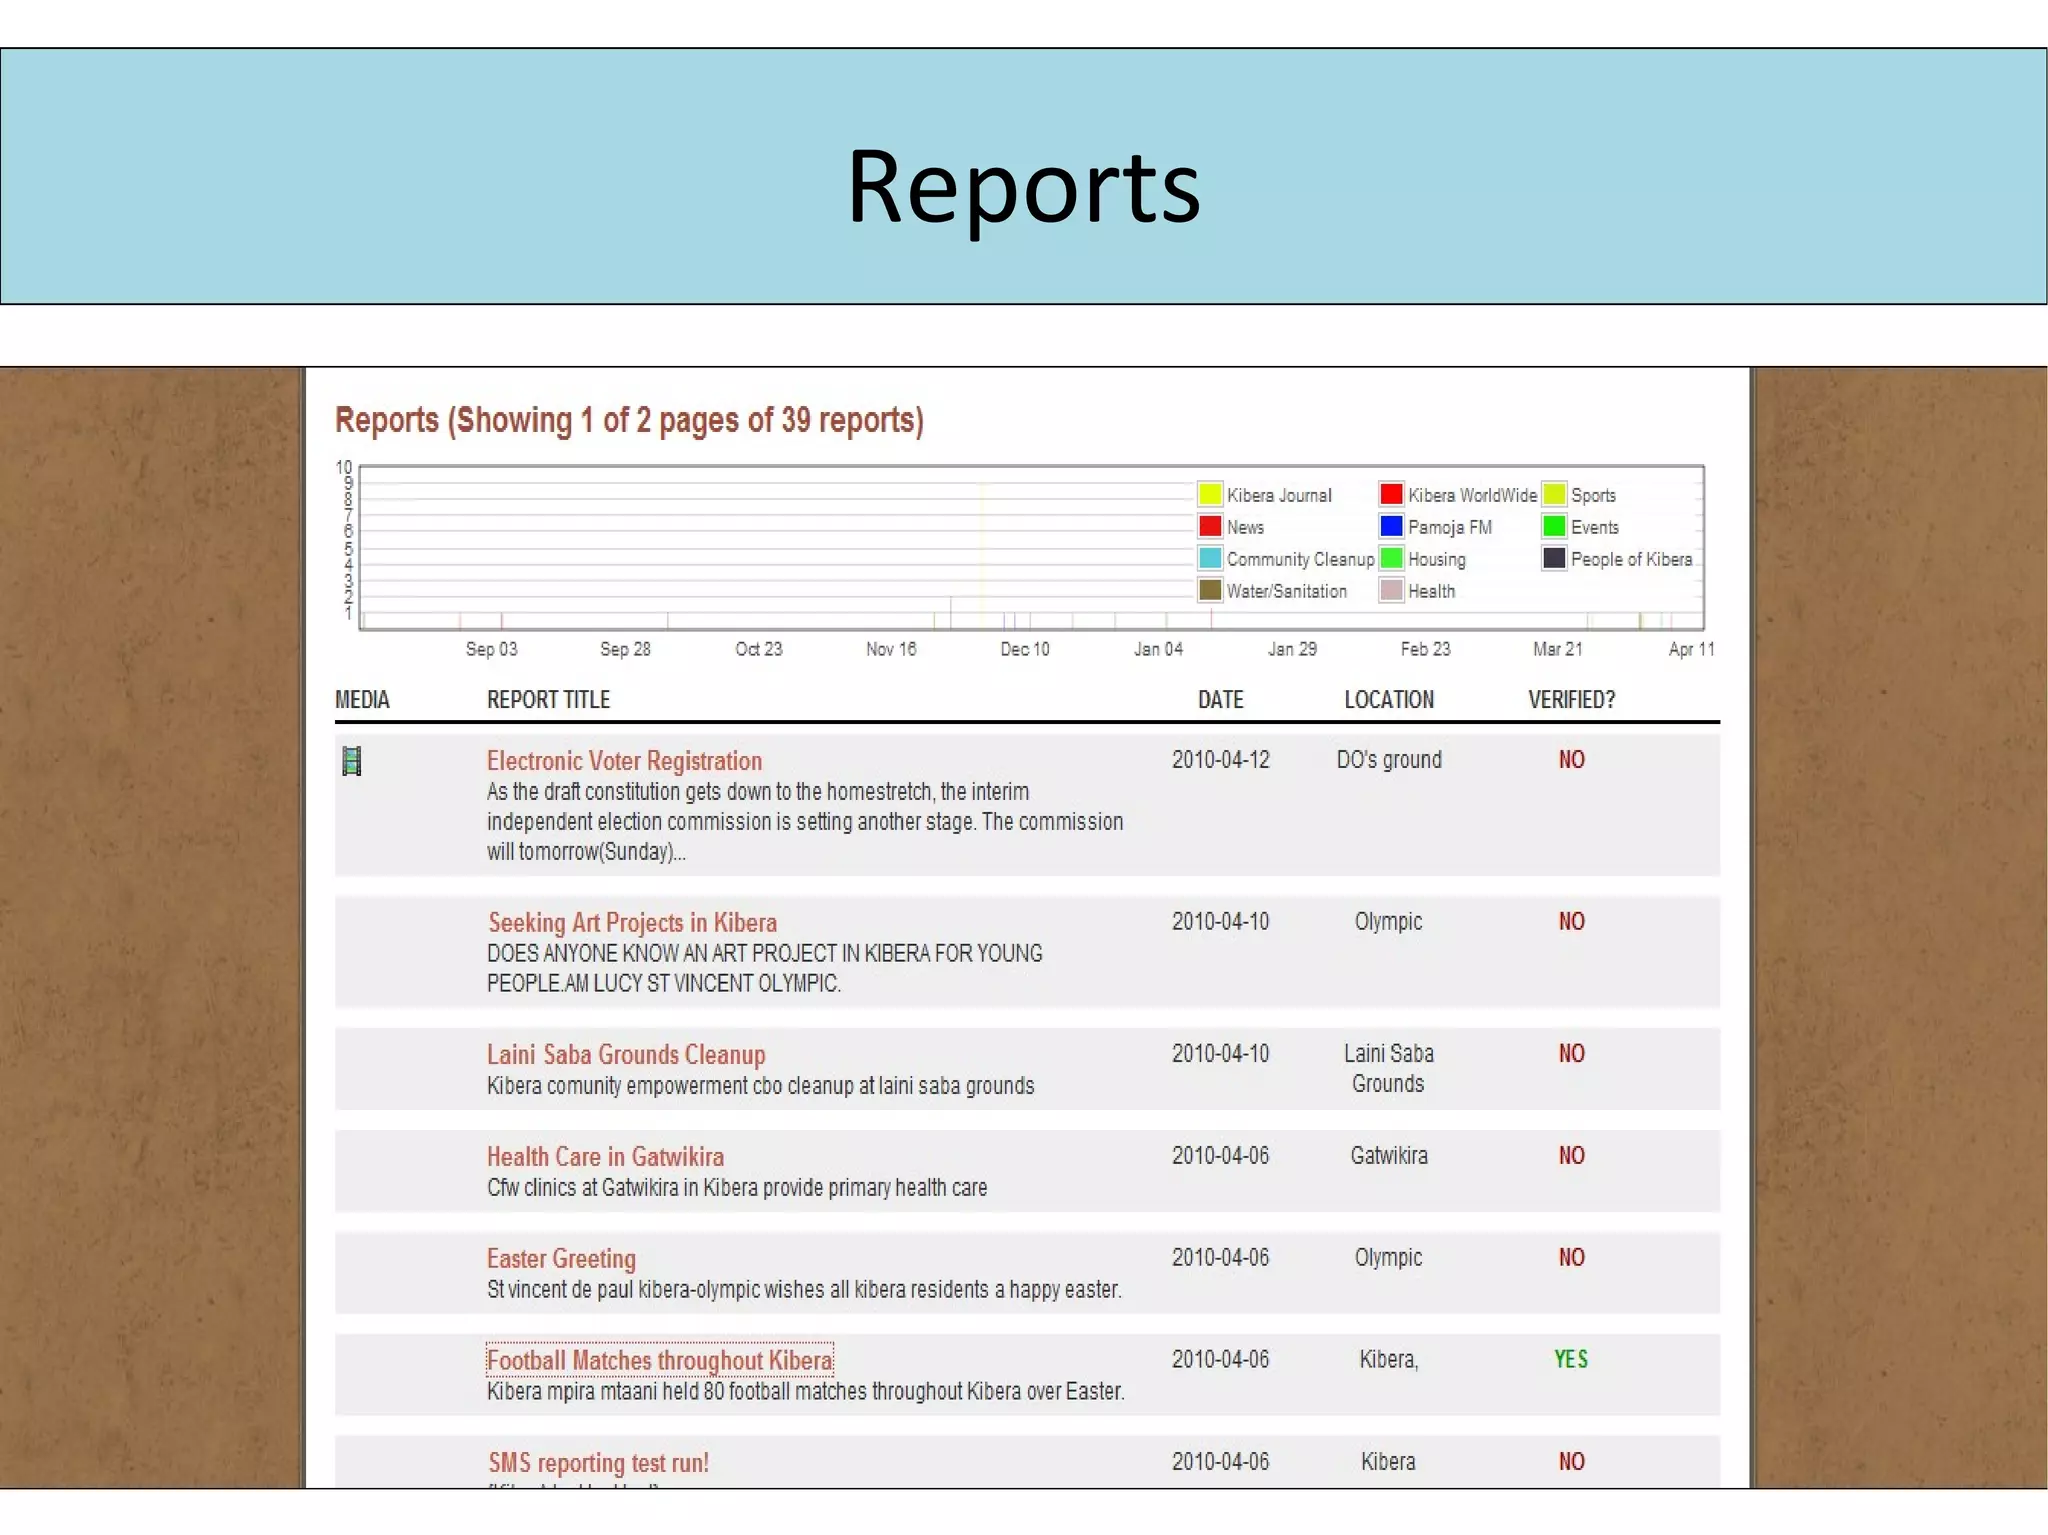Click the MEDIA column header
The height and width of the screenshot is (1535, 2048).
pos(362,700)
